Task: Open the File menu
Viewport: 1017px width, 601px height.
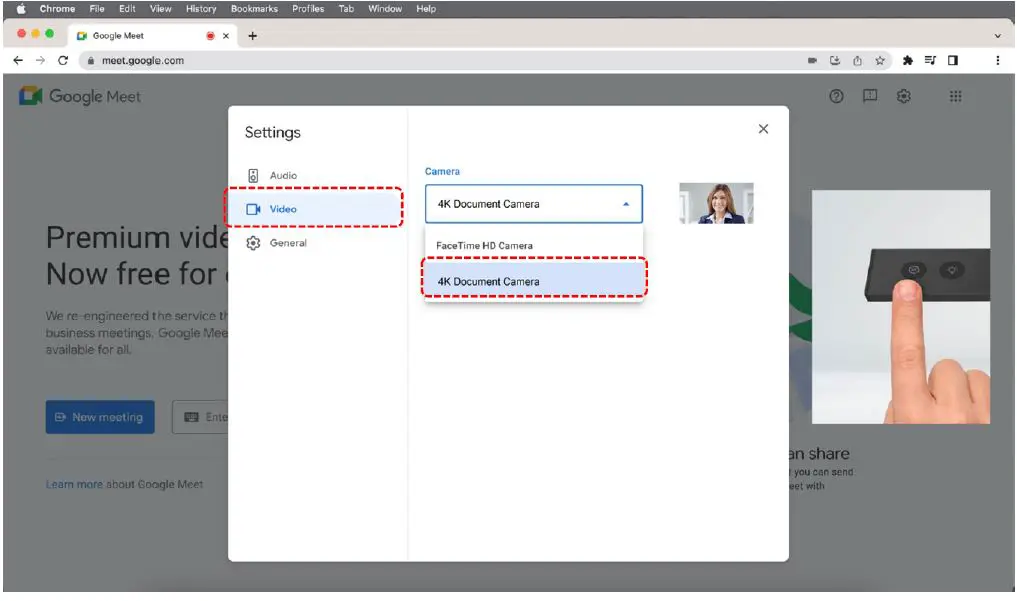Action: coord(97,9)
